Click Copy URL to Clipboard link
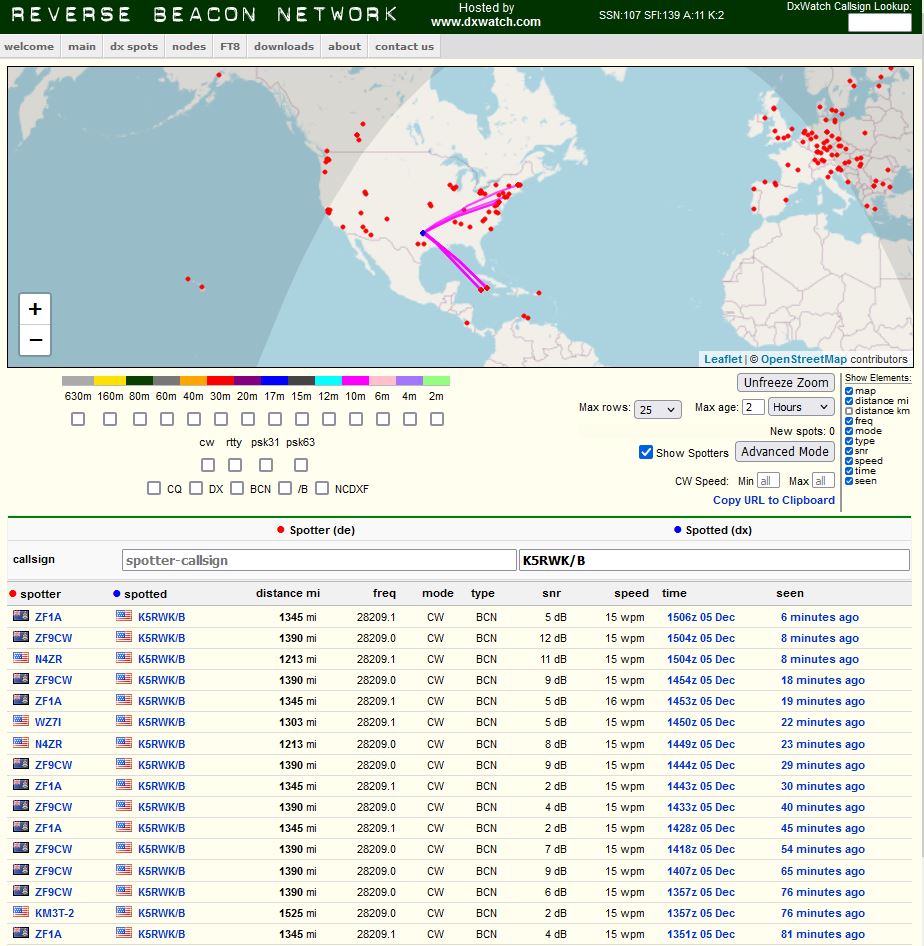The image size is (924, 946). click(774, 500)
